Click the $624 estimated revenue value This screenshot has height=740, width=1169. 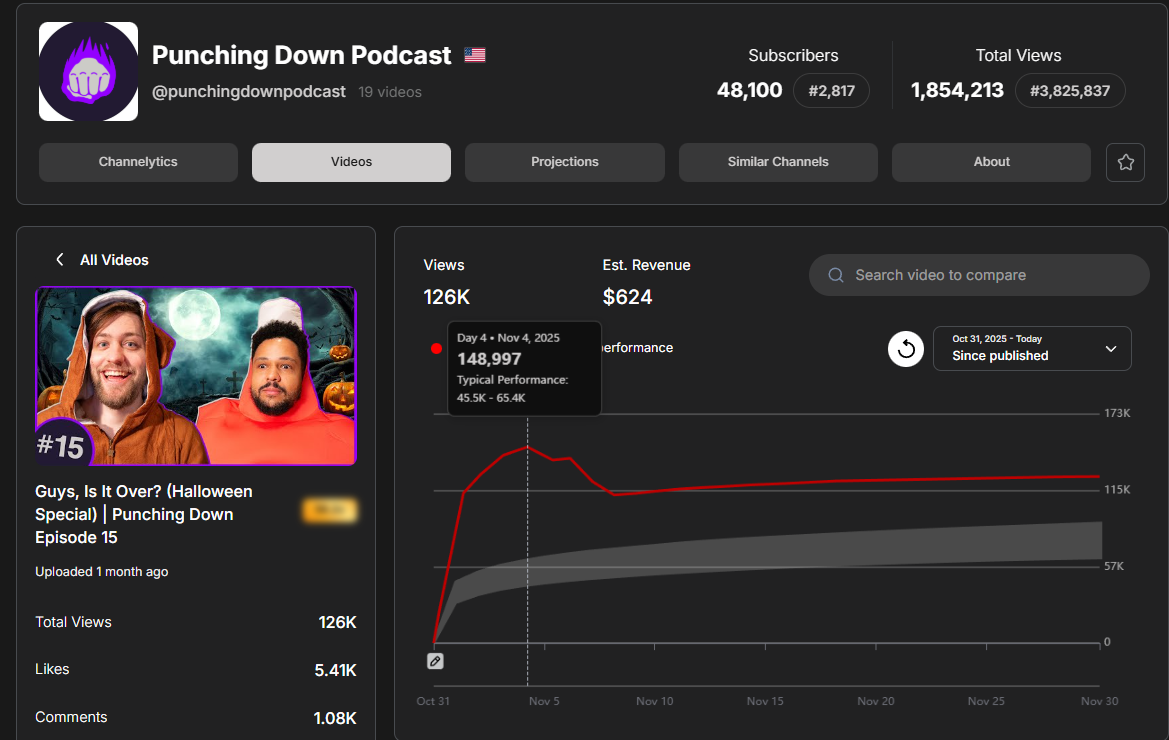pos(627,297)
